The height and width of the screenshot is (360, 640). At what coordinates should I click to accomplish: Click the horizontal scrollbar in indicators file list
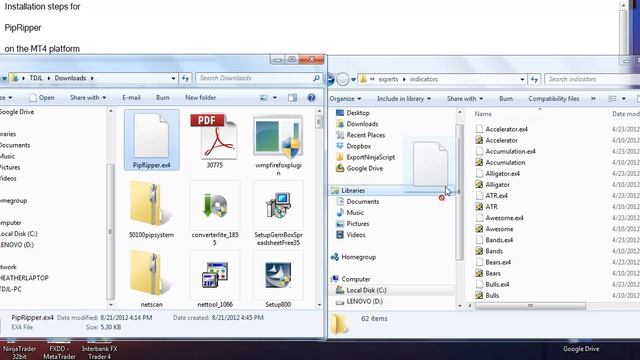click(x=531, y=305)
